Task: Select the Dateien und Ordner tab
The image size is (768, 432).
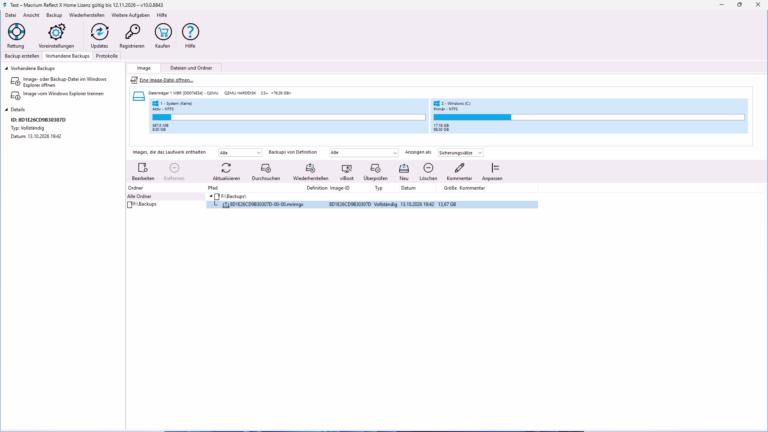Action: pyautogui.click(x=191, y=68)
